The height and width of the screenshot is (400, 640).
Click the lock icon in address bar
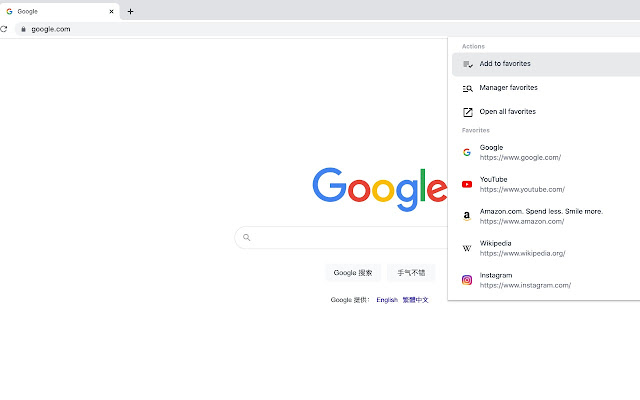23,29
